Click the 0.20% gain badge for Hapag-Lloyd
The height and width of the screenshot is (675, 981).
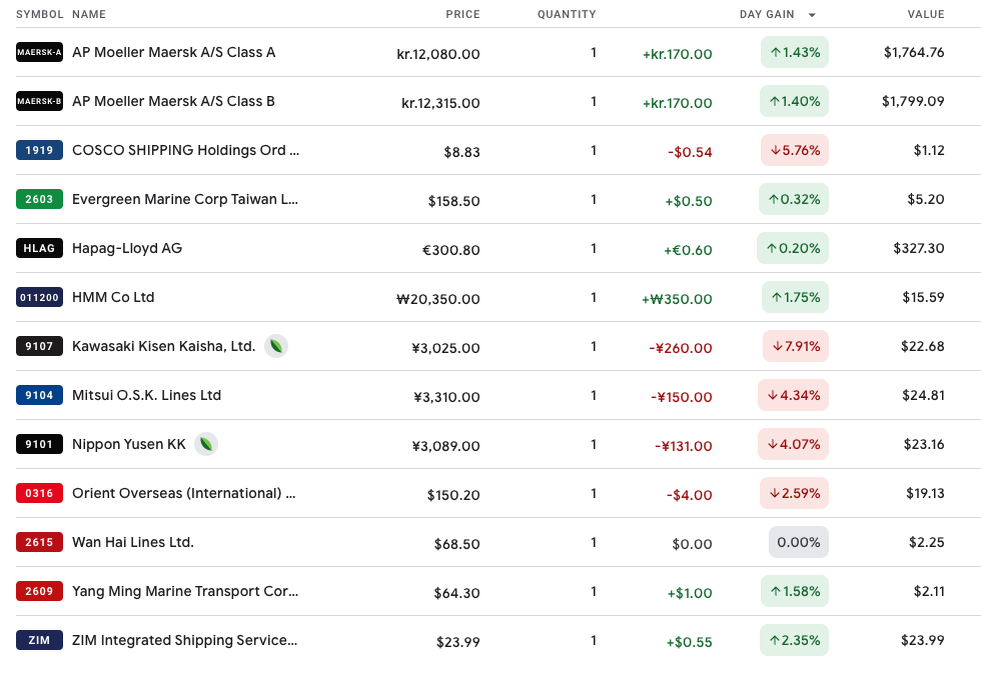tap(793, 248)
